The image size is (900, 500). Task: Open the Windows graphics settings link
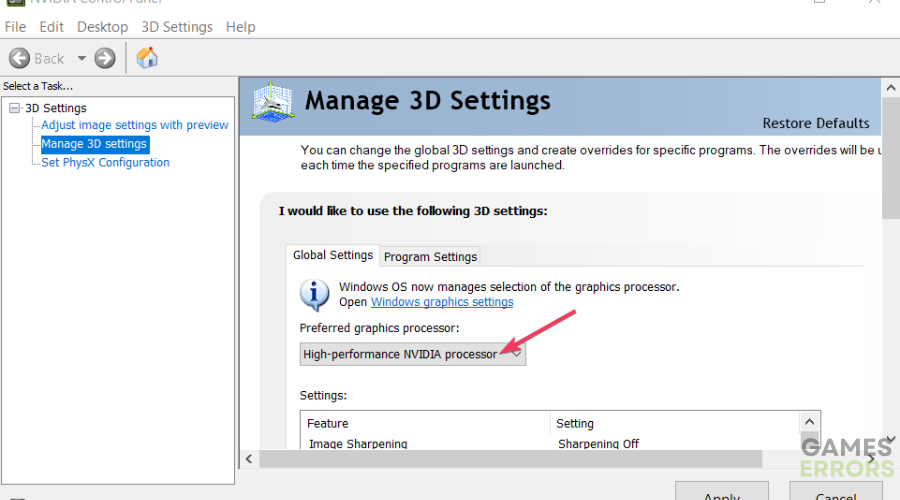tap(442, 302)
